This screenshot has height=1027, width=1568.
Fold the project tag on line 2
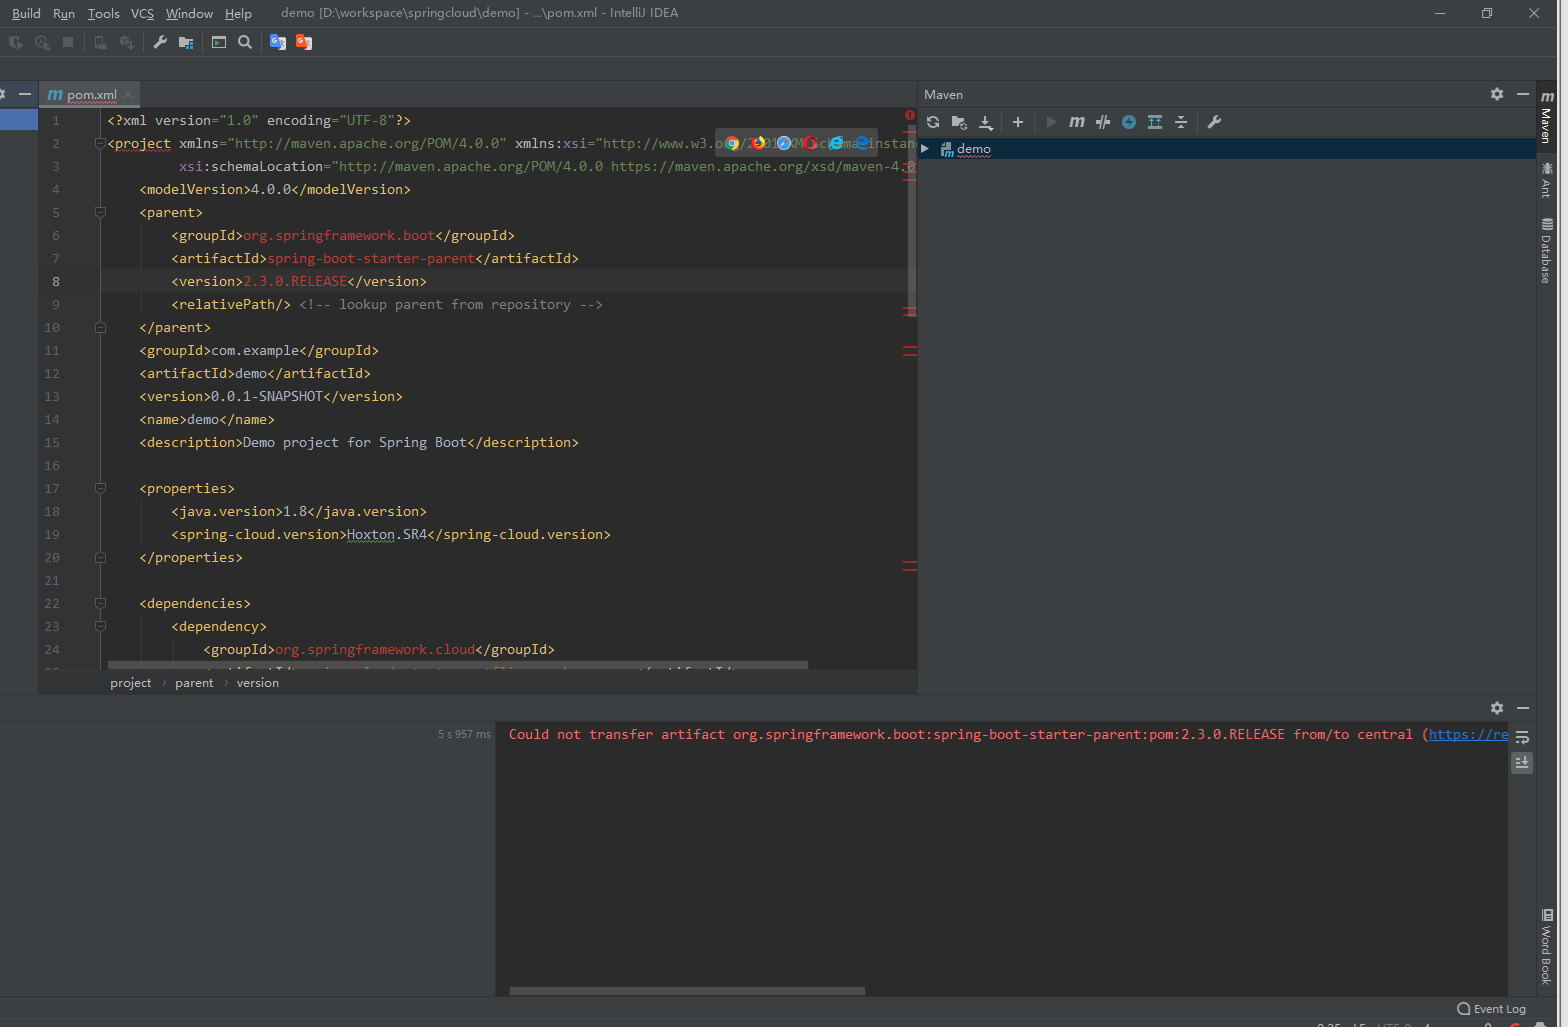pyautogui.click(x=100, y=143)
